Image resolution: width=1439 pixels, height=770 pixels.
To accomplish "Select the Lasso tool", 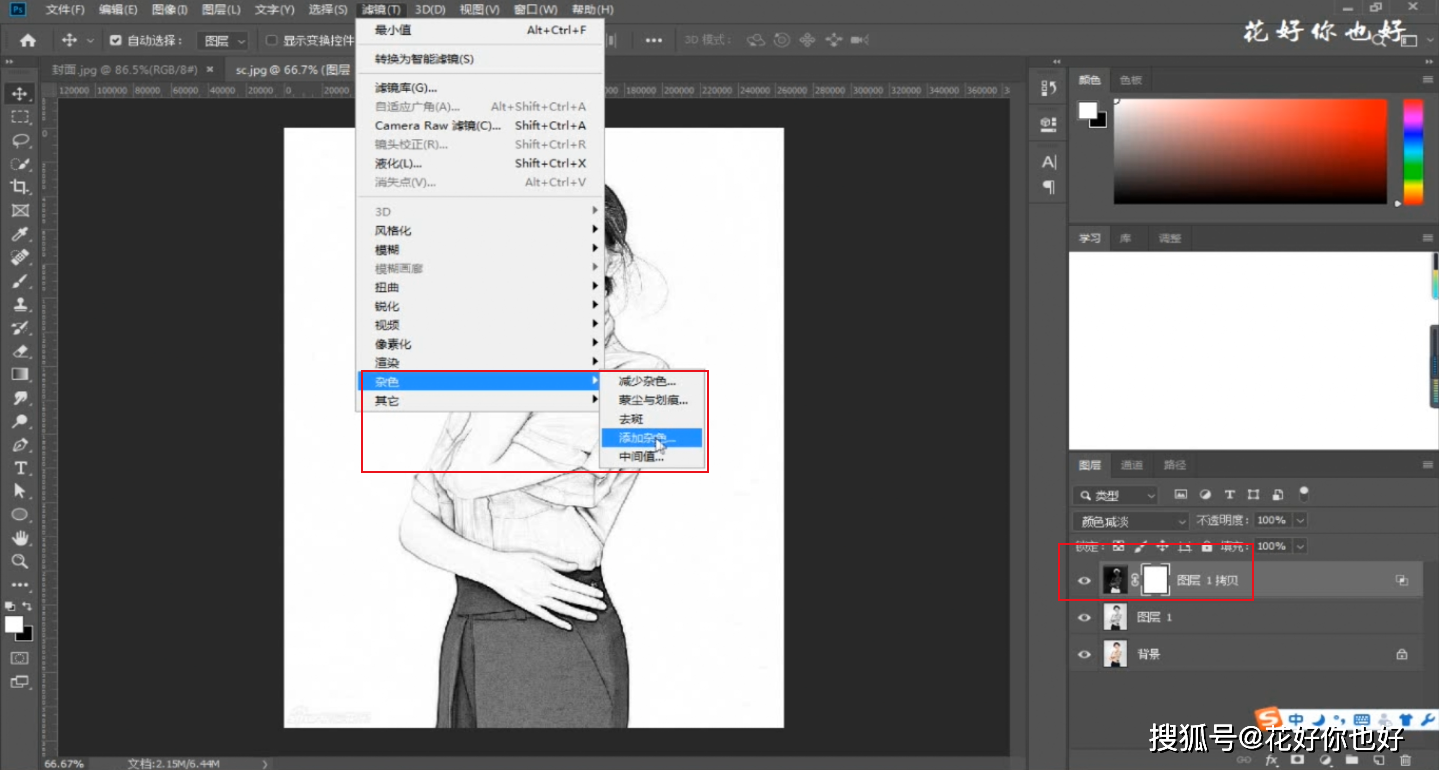I will (x=20, y=140).
